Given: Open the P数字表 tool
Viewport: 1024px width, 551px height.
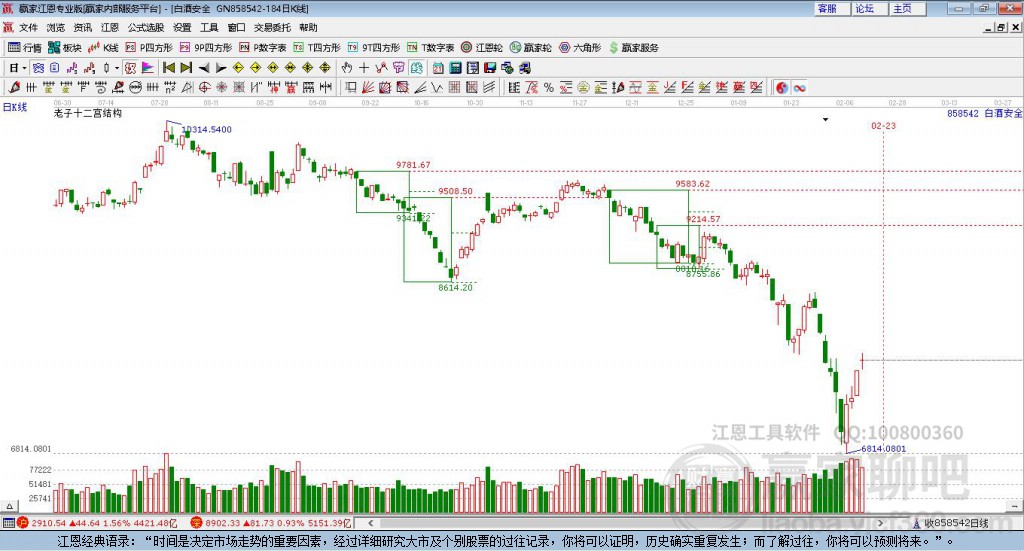Looking at the screenshot, I should tap(263, 48).
